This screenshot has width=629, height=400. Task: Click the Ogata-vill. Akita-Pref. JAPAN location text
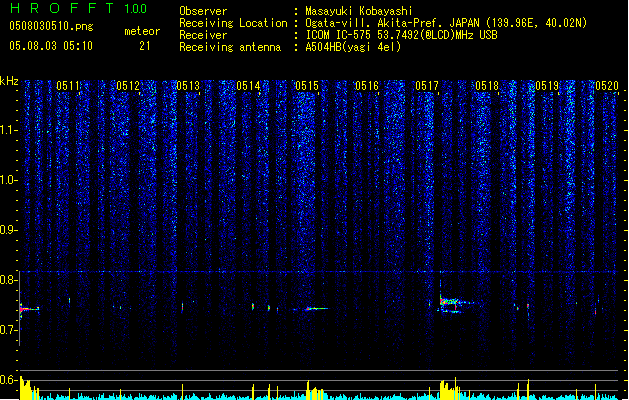(x=446, y=23)
